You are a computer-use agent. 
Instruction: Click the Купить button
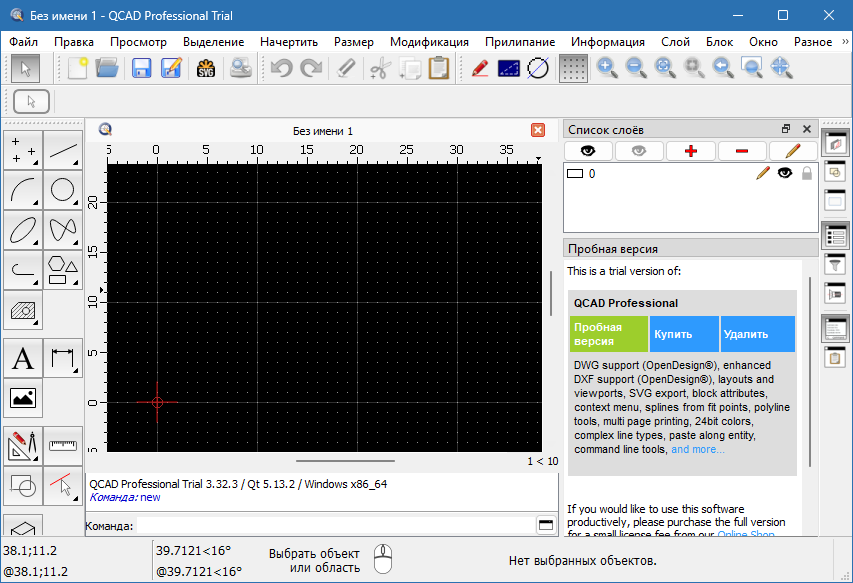tap(684, 334)
